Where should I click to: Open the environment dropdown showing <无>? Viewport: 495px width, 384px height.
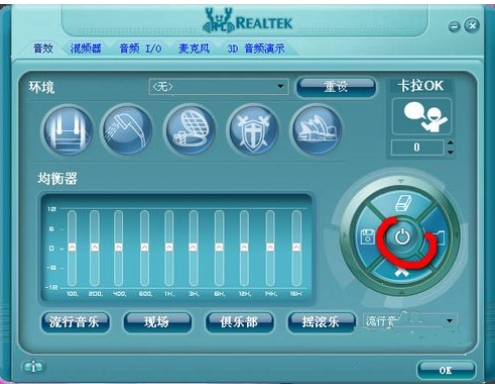pyautogui.click(x=219, y=87)
